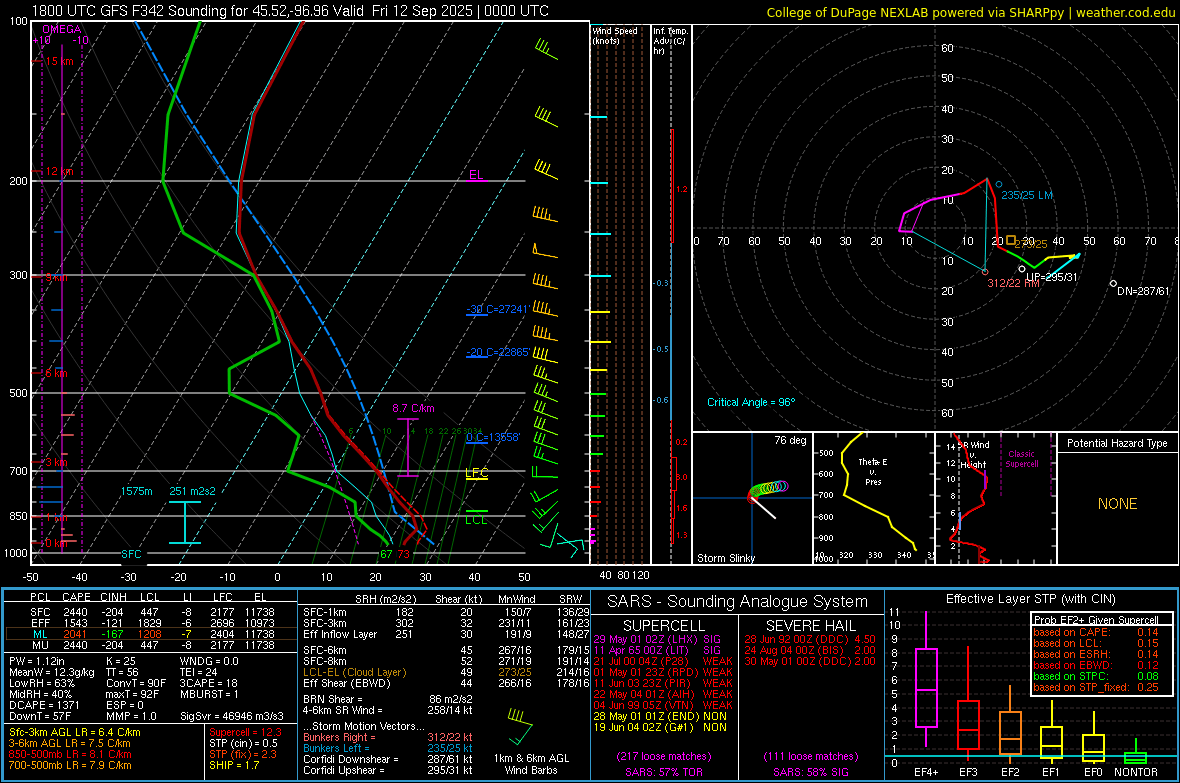Click the cyan effective inflow layer bracket
The height and width of the screenshot is (783, 1180).
pos(185,523)
